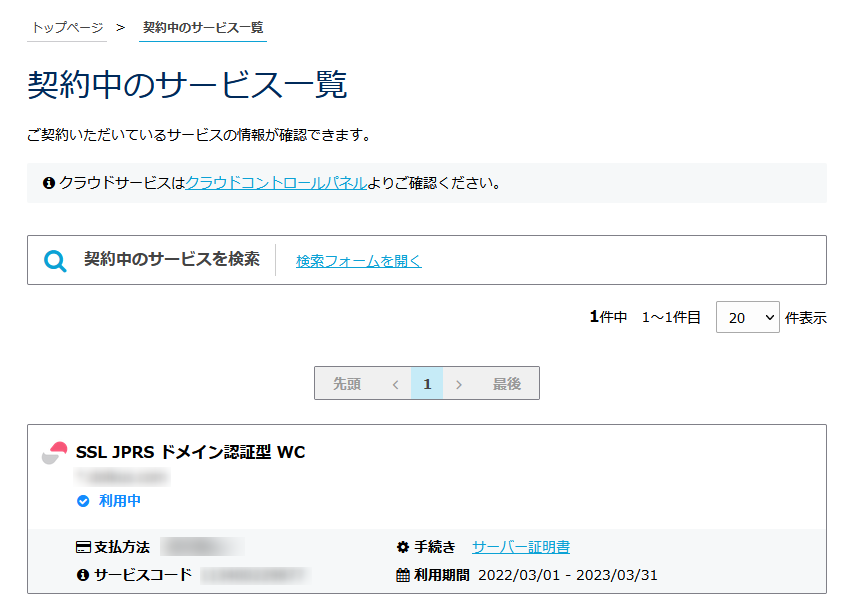Click the info icon in the cloud service notice
This screenshot has width=852, height=604.
pyautogui.click(x=47, y=183)
